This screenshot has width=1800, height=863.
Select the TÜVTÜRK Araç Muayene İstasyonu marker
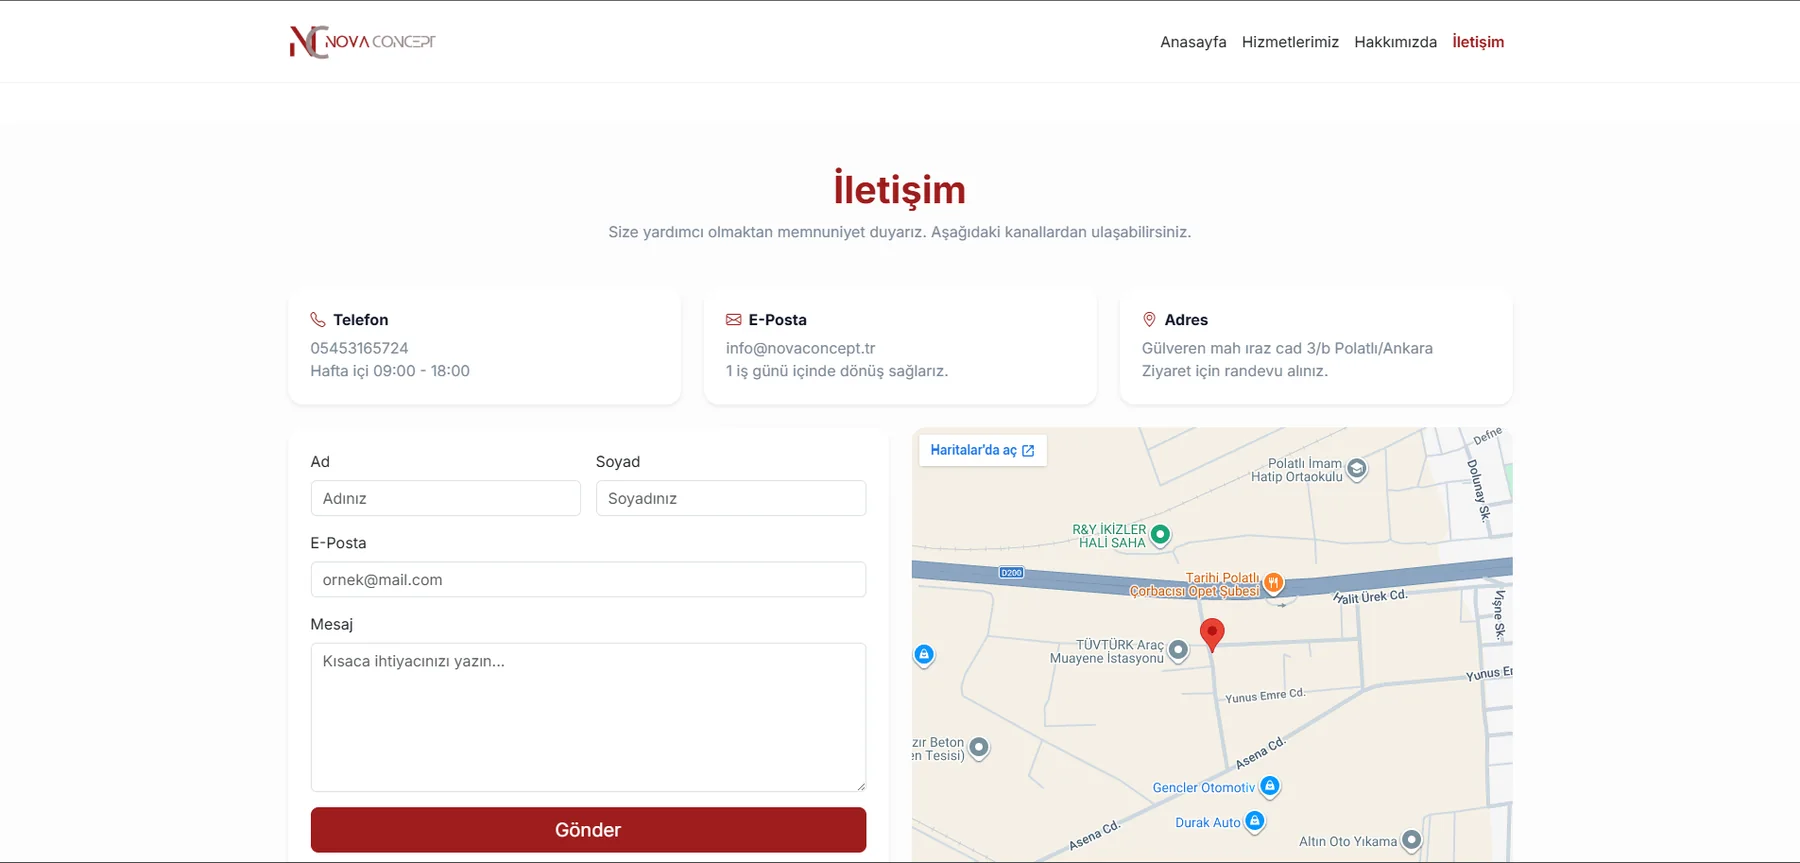1179,651
